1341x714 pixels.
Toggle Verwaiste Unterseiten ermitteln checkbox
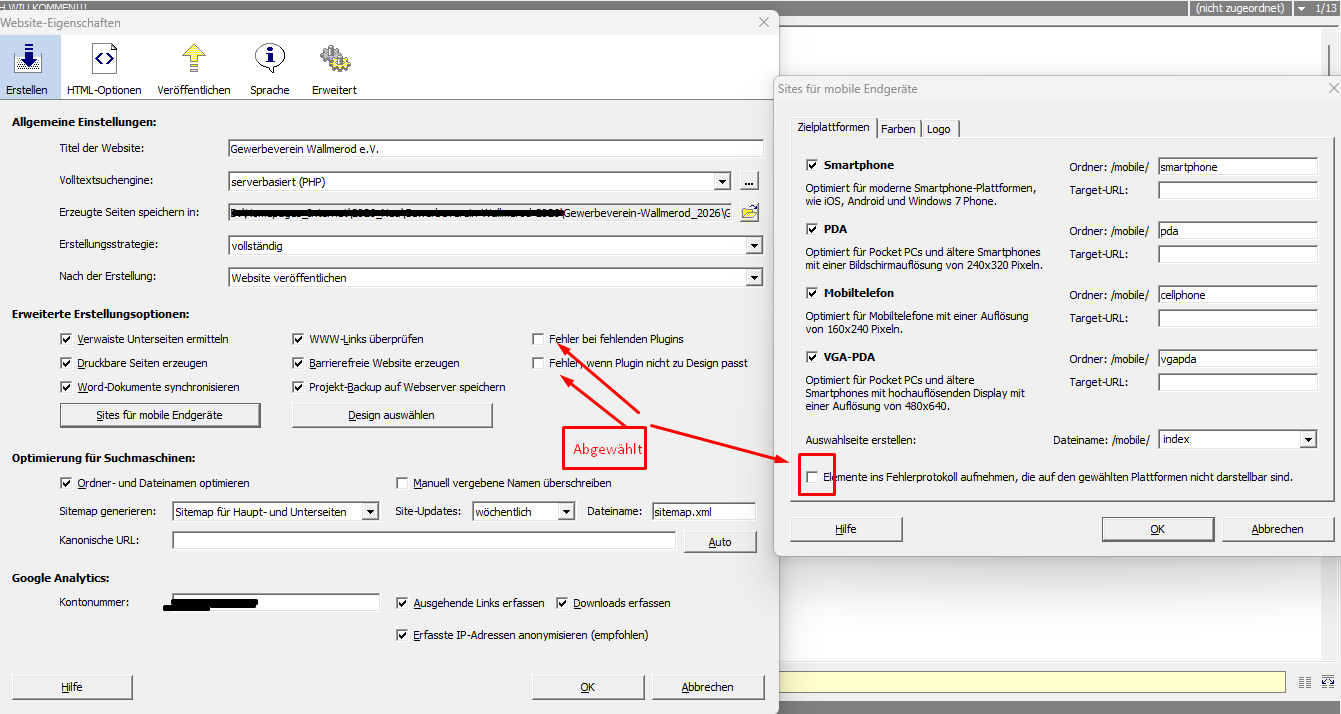click(67, 339)
